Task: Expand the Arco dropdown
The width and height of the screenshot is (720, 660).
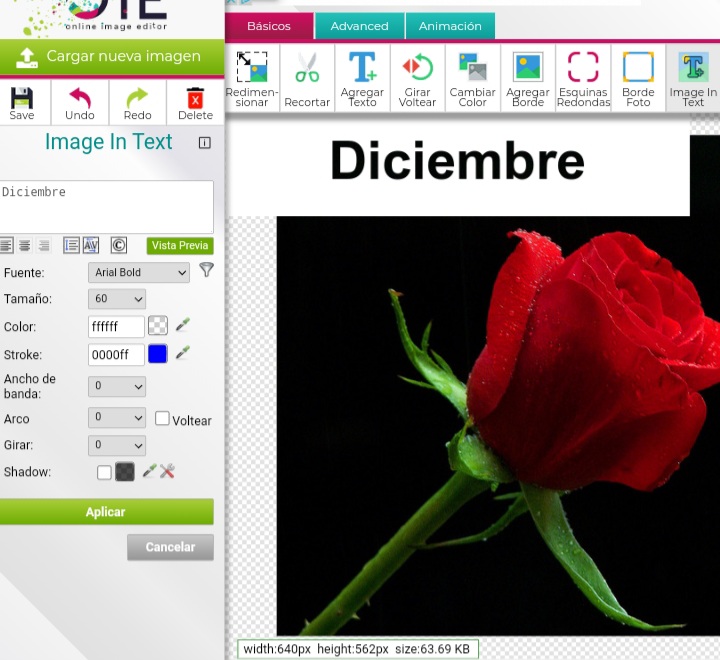Action: click(x=117, y=418)
